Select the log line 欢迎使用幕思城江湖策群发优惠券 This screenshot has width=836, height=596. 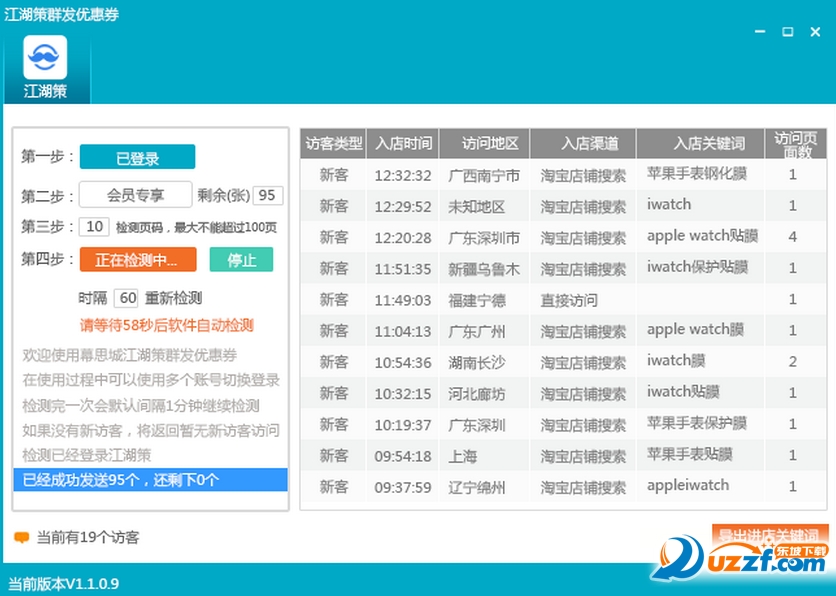[130, 355]
